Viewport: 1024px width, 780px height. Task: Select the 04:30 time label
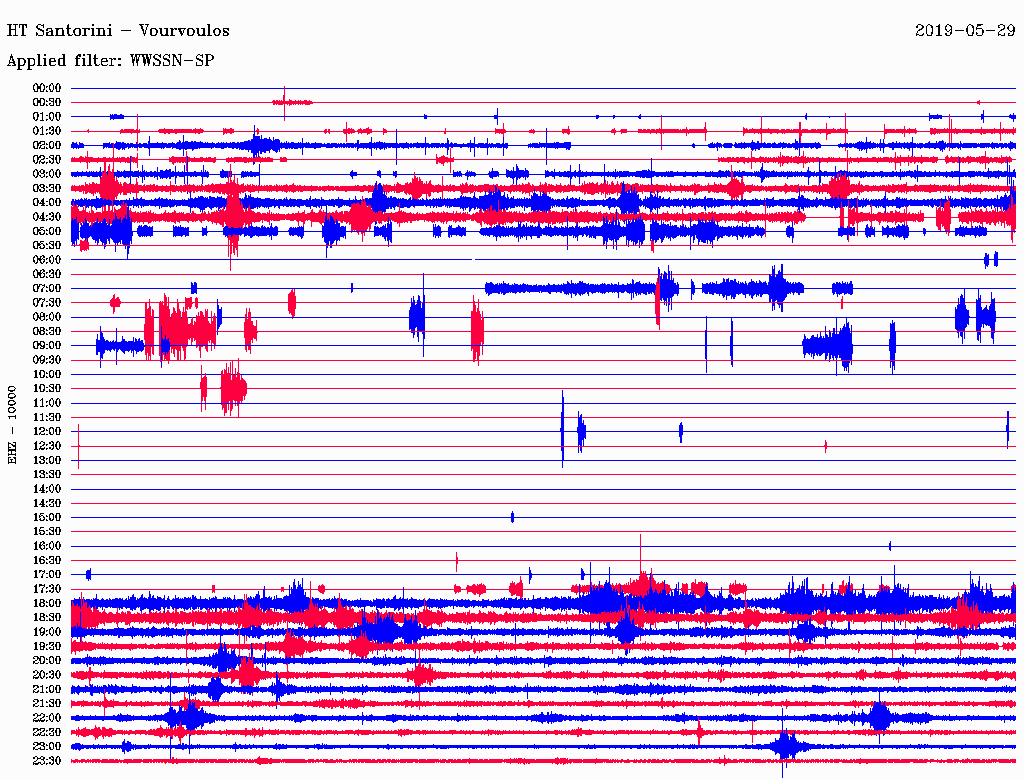pos(47,217)
